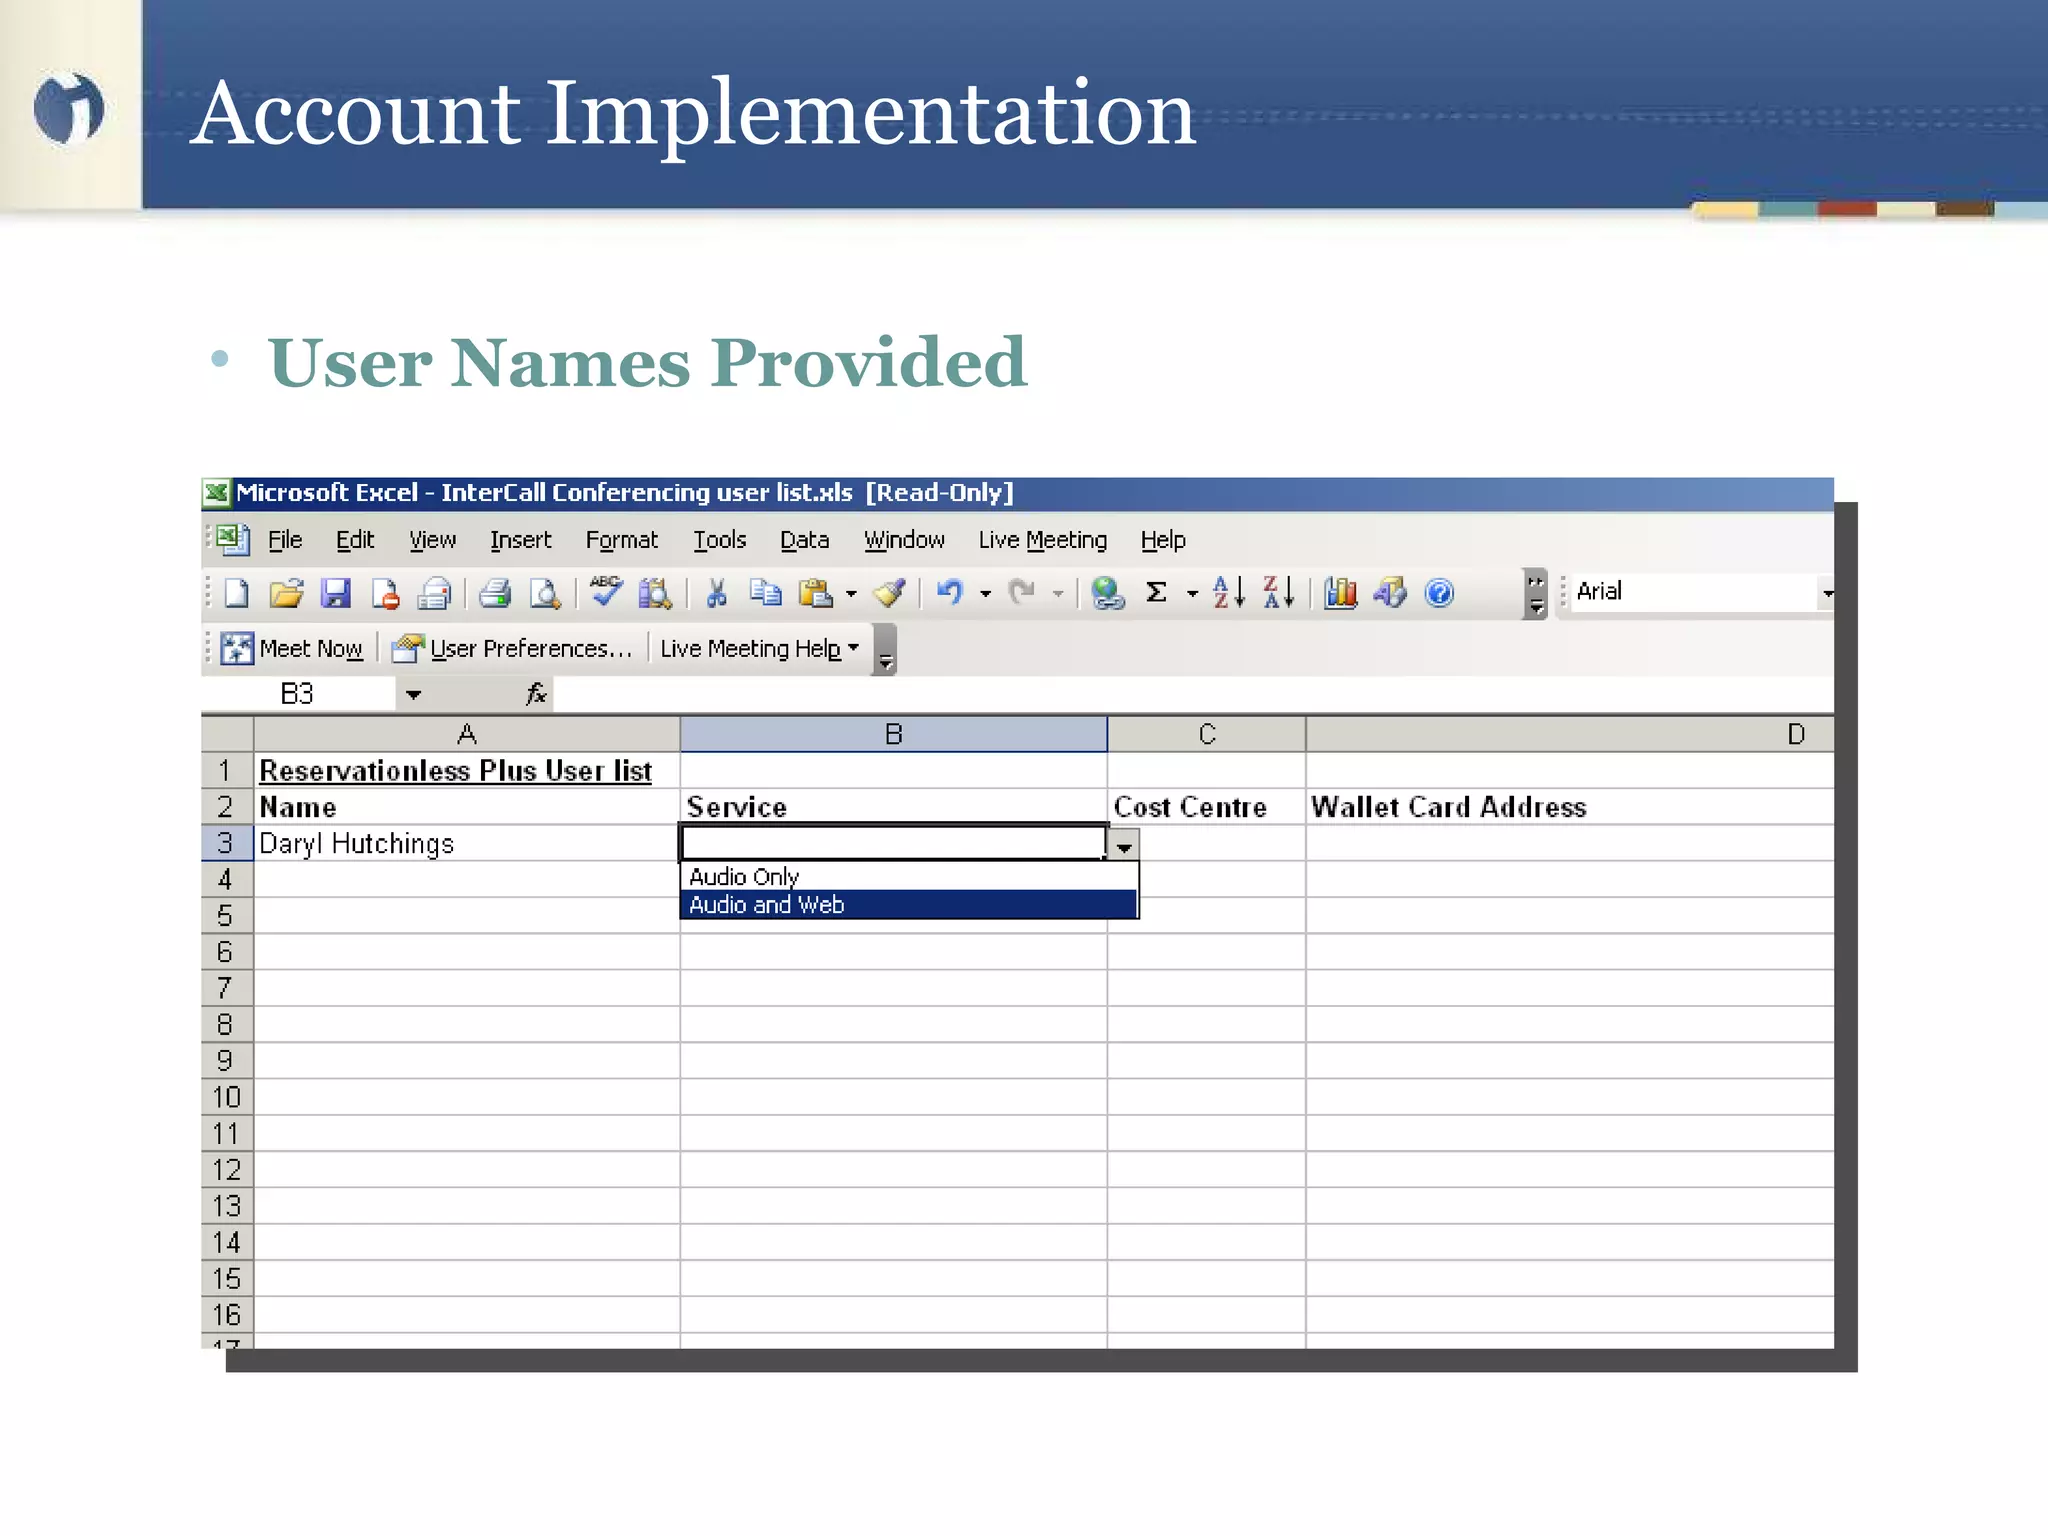Click the E-mail envelope icon
Viewport: 2048px width, 1536px height.
(434, 593)
